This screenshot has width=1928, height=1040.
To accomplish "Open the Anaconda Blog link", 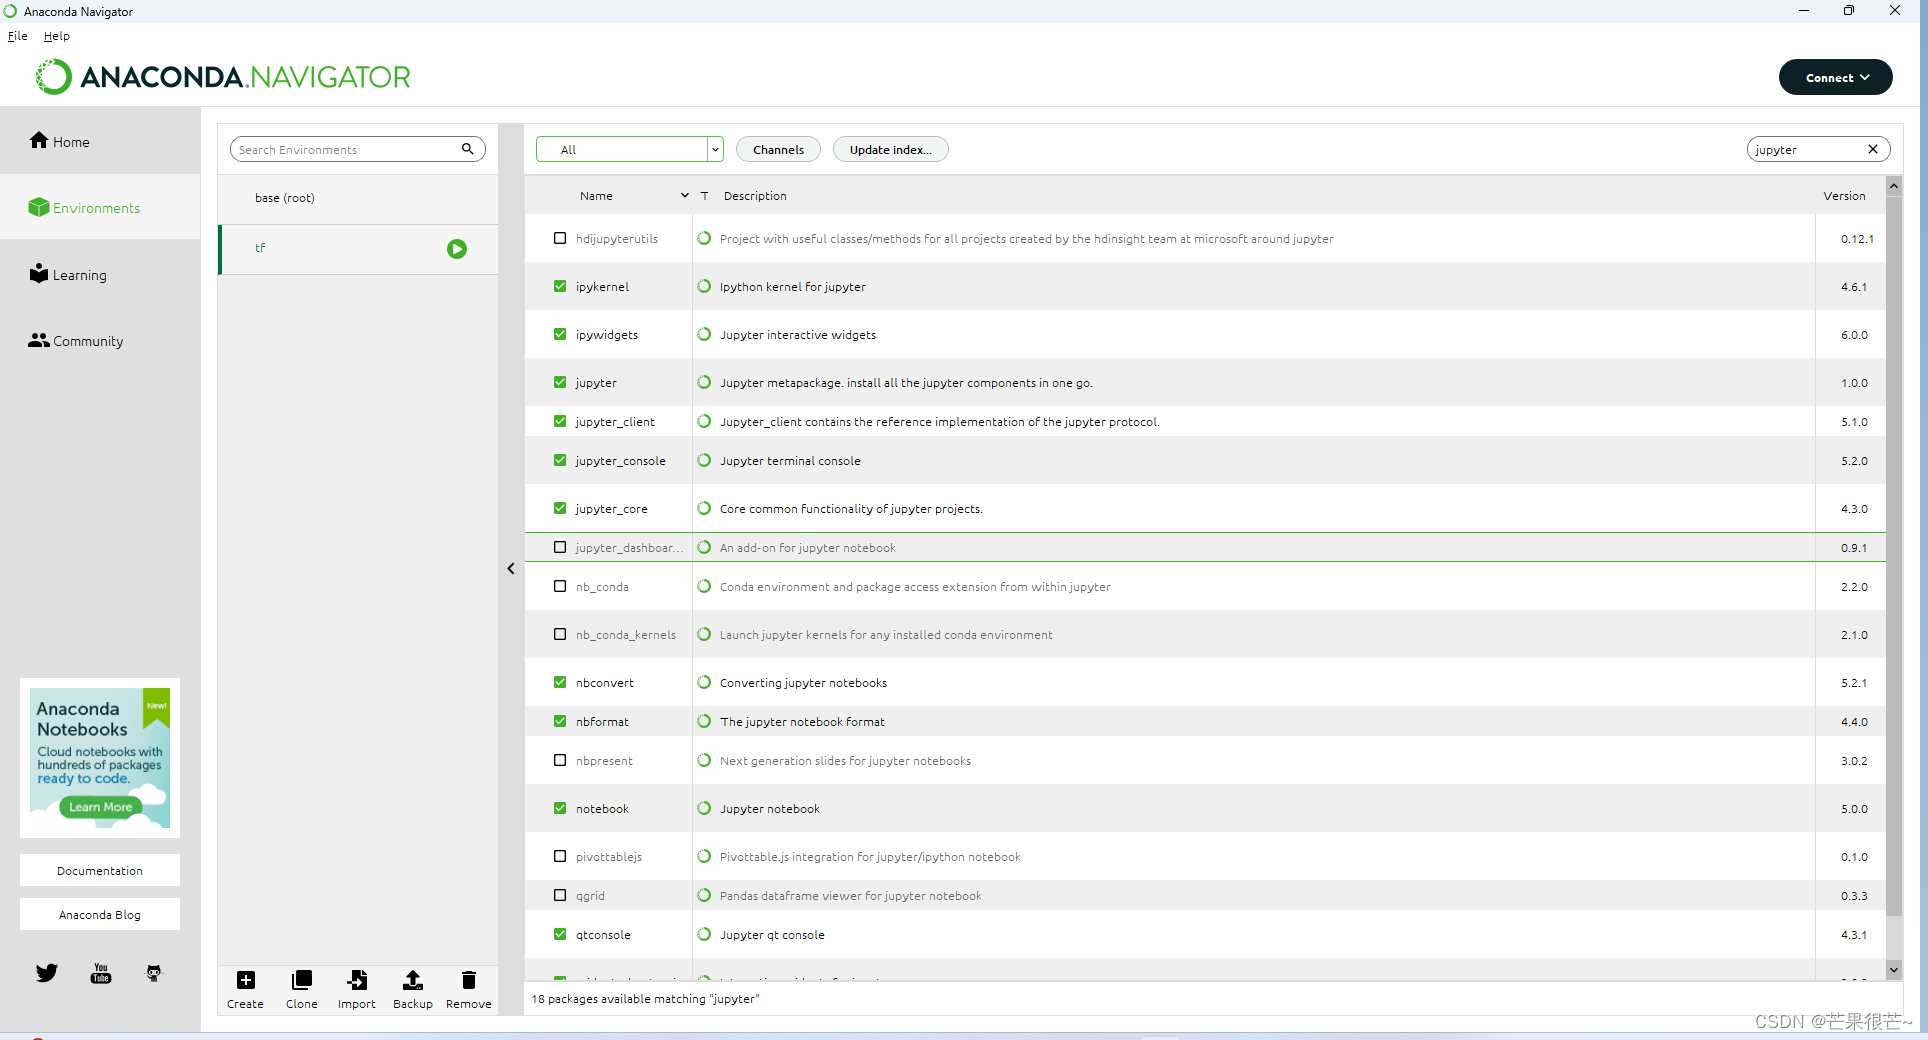I will click(100, 914).
